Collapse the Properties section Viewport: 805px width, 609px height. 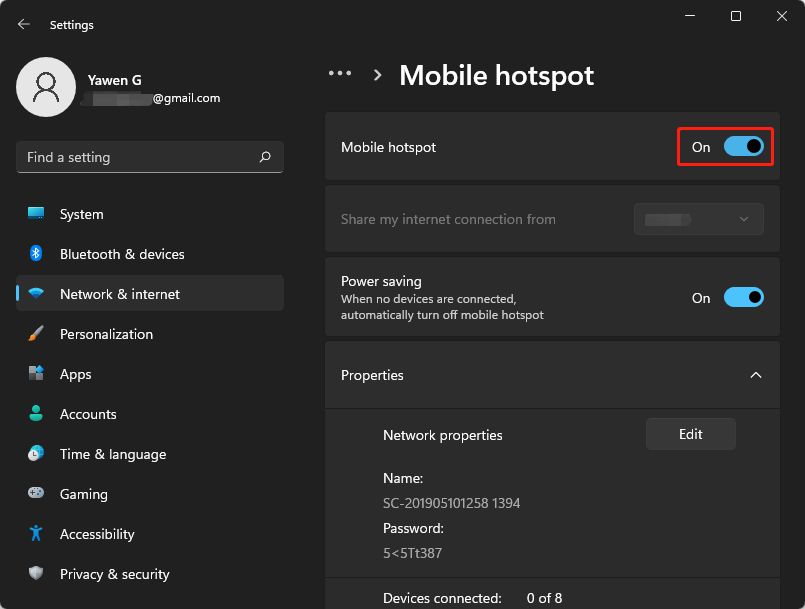756,375
